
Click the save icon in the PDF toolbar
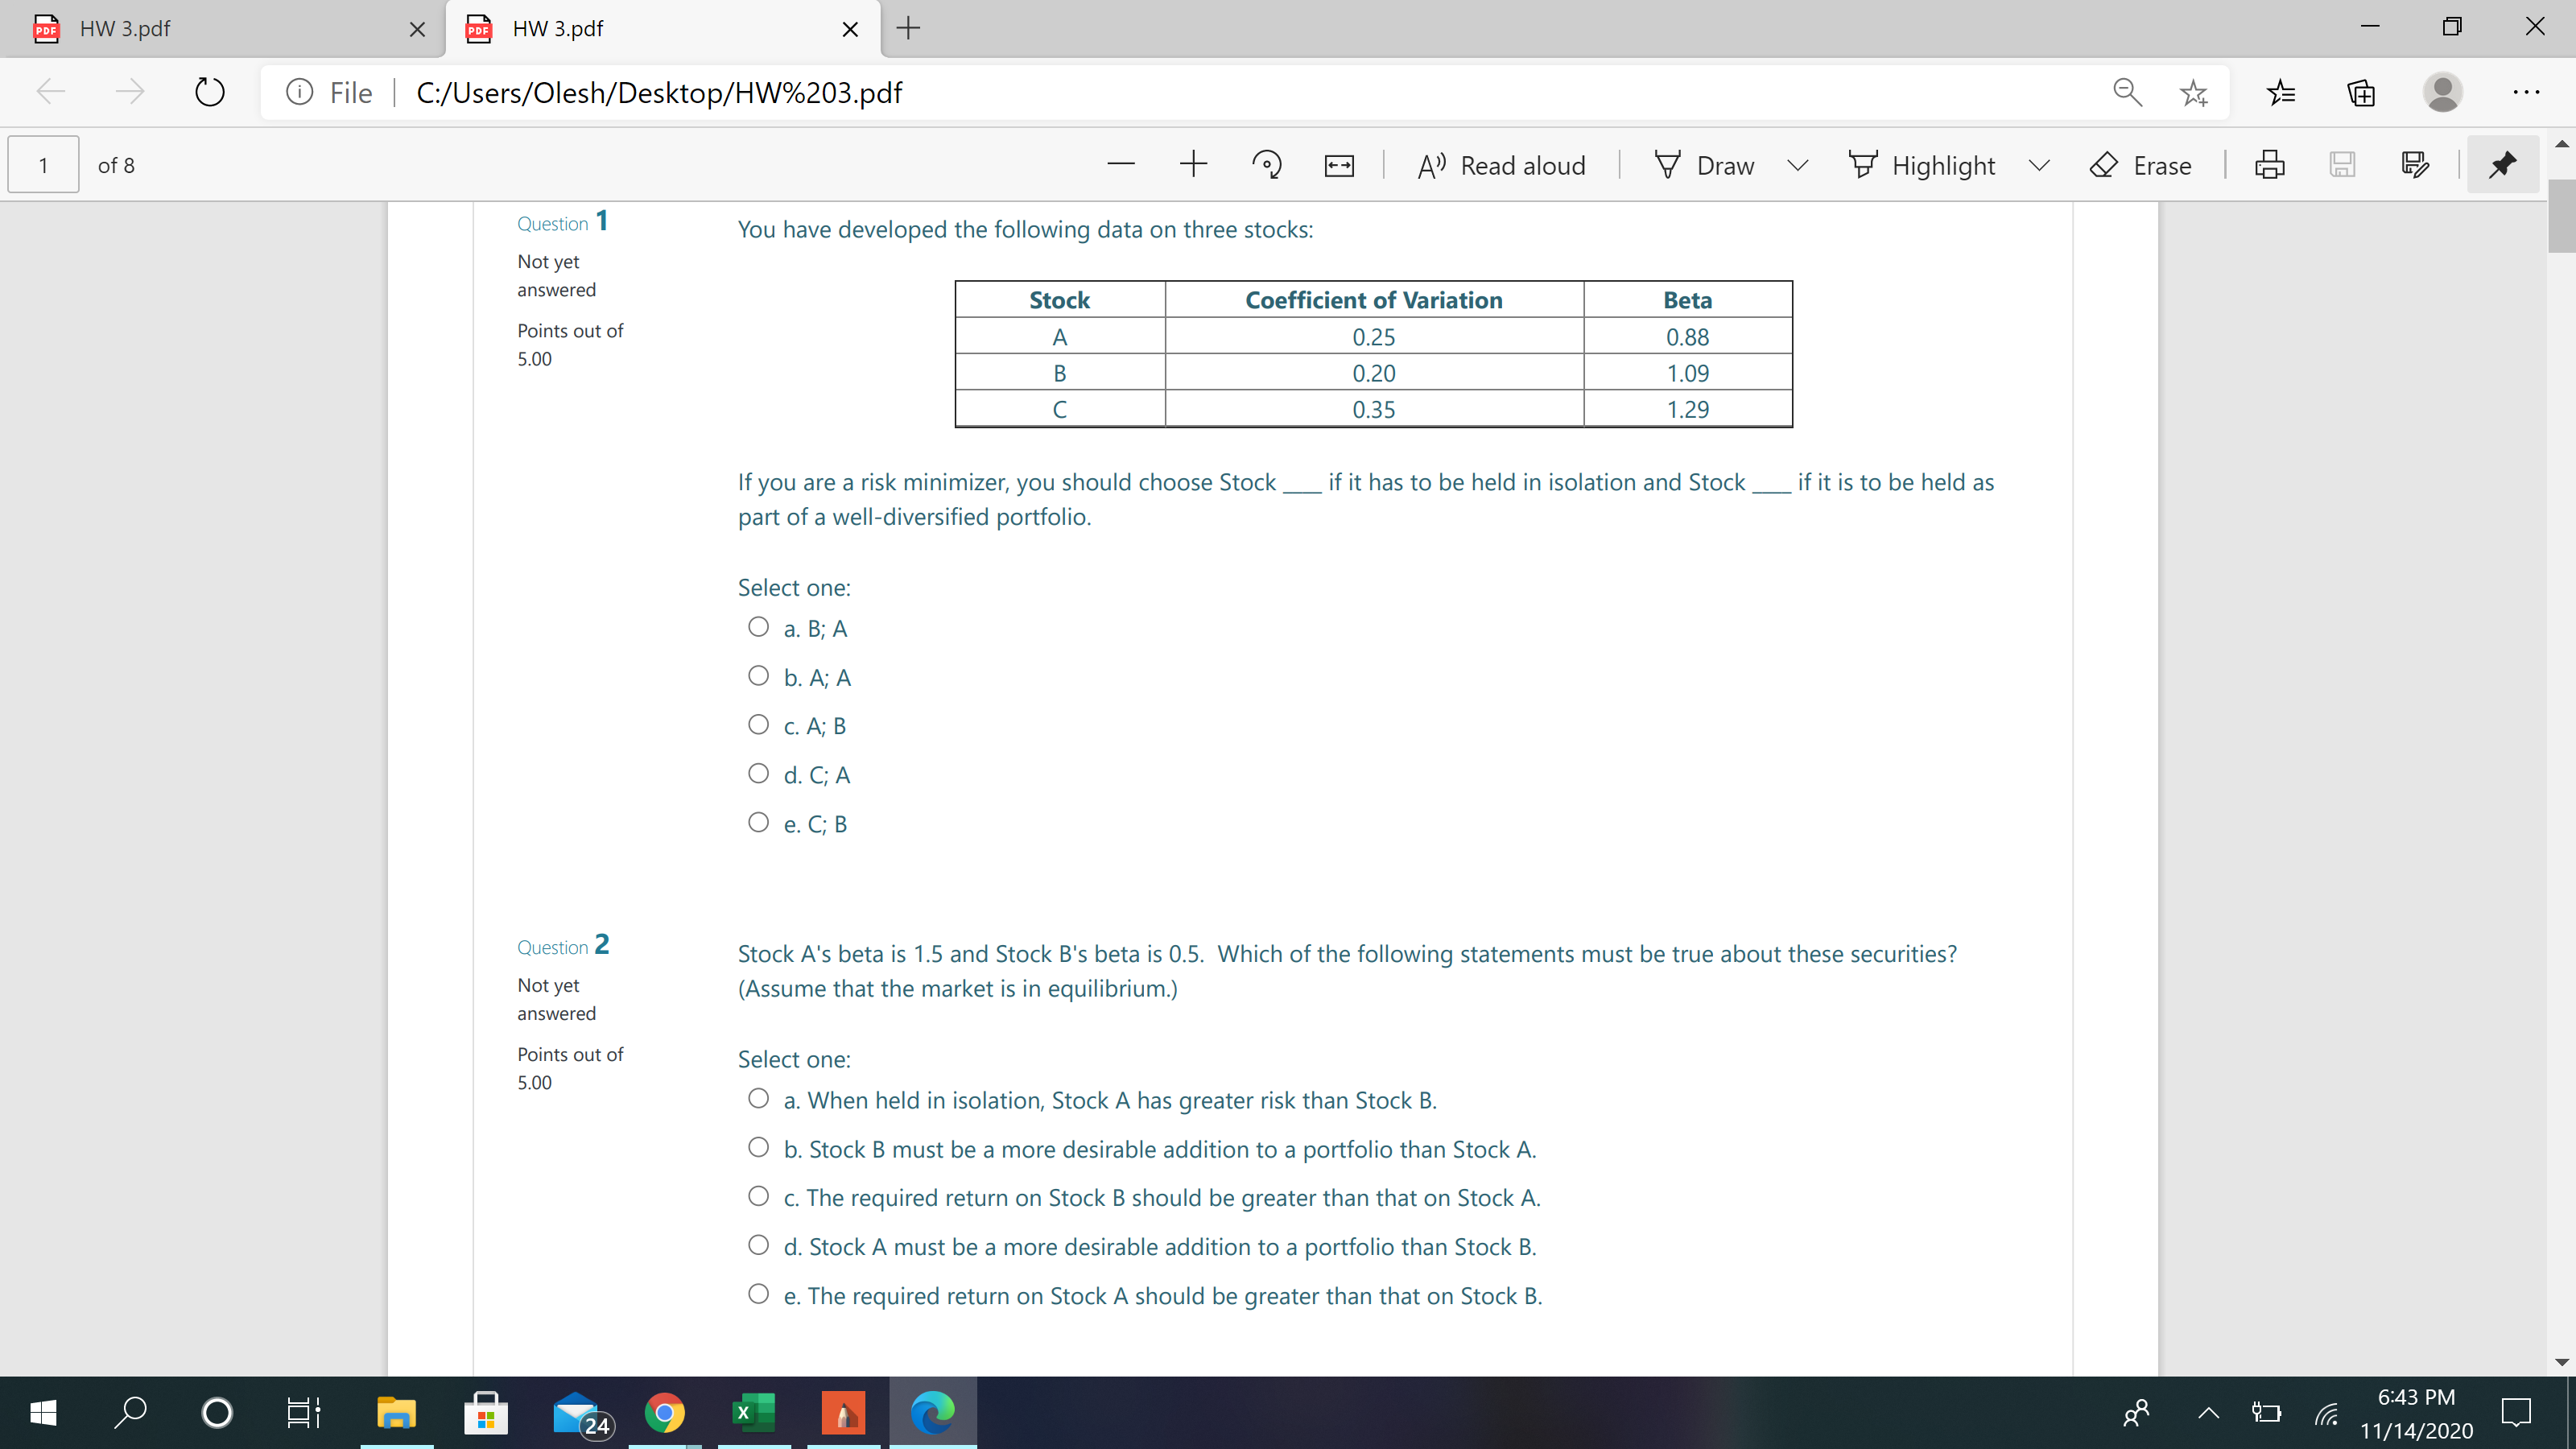click(x=2344, y=164)
